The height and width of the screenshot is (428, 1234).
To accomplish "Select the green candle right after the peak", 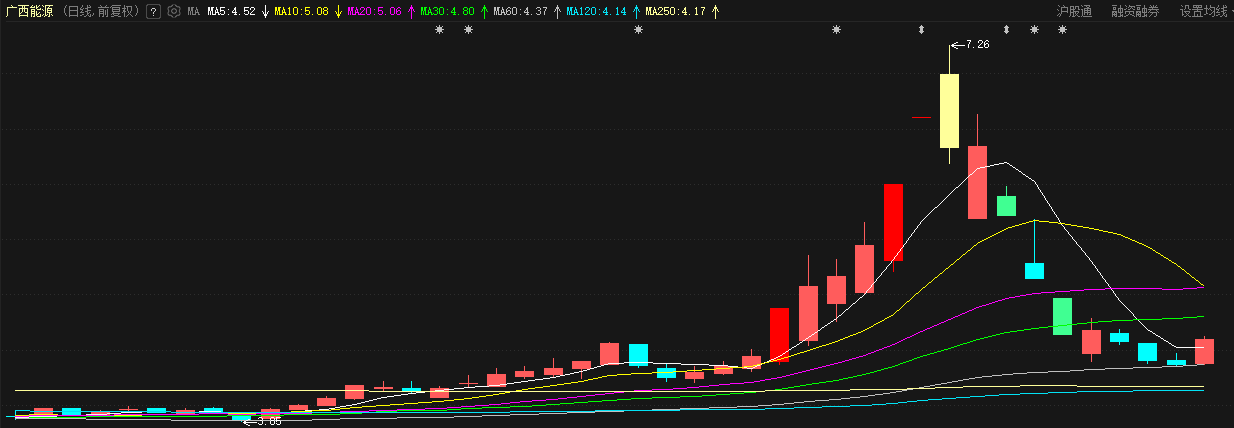I will click(x=1006, y=206).
